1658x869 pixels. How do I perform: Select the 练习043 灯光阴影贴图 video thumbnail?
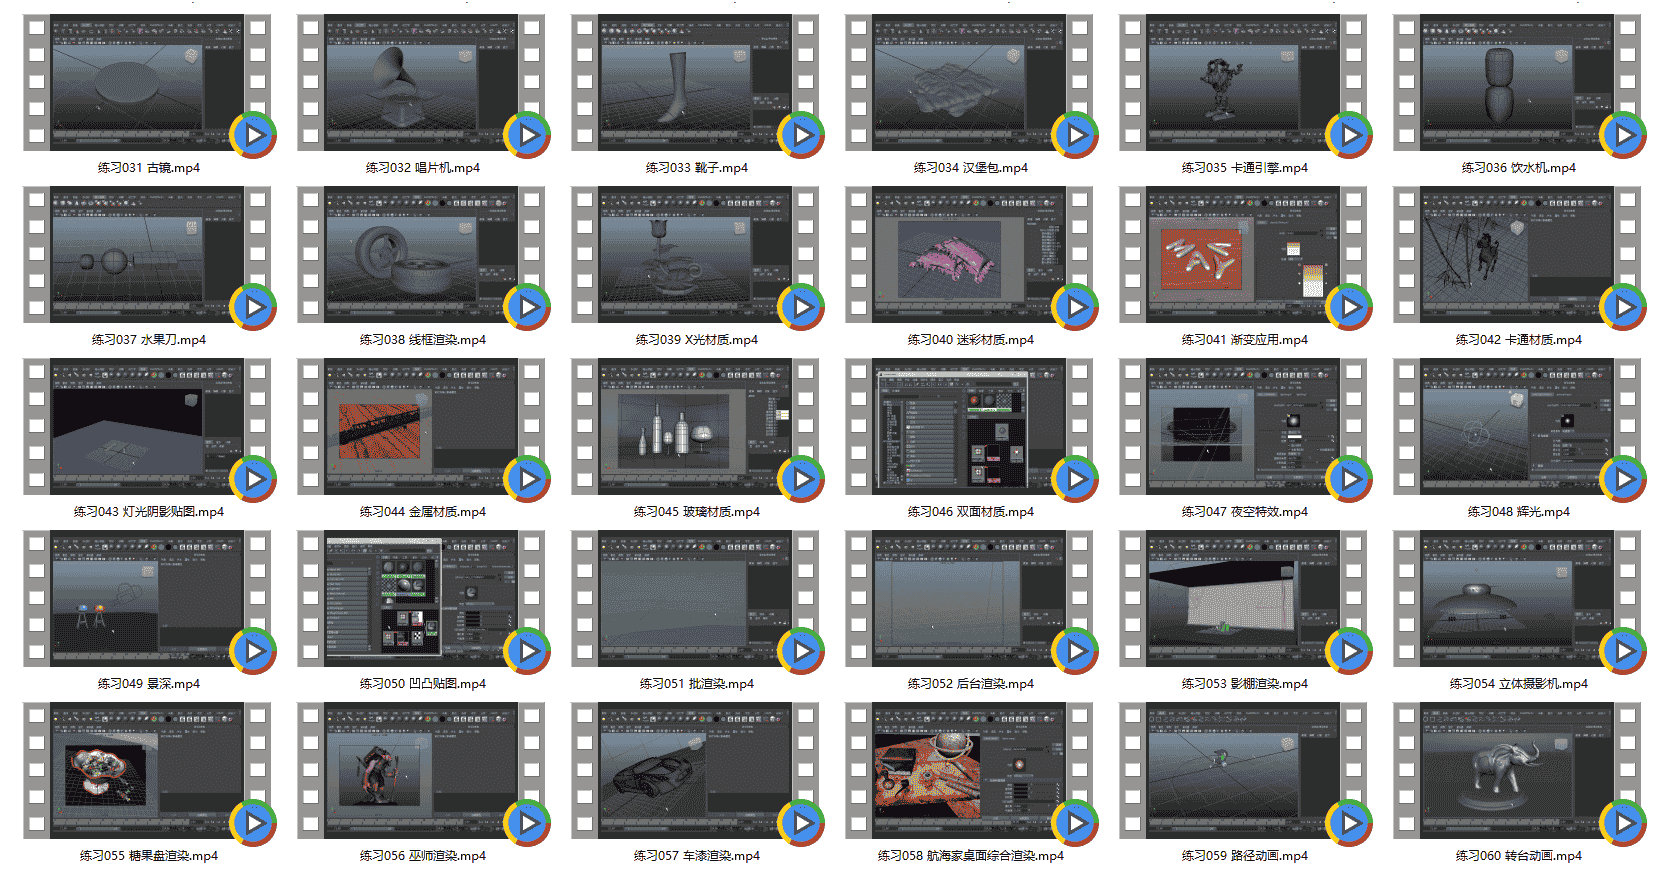147,427
